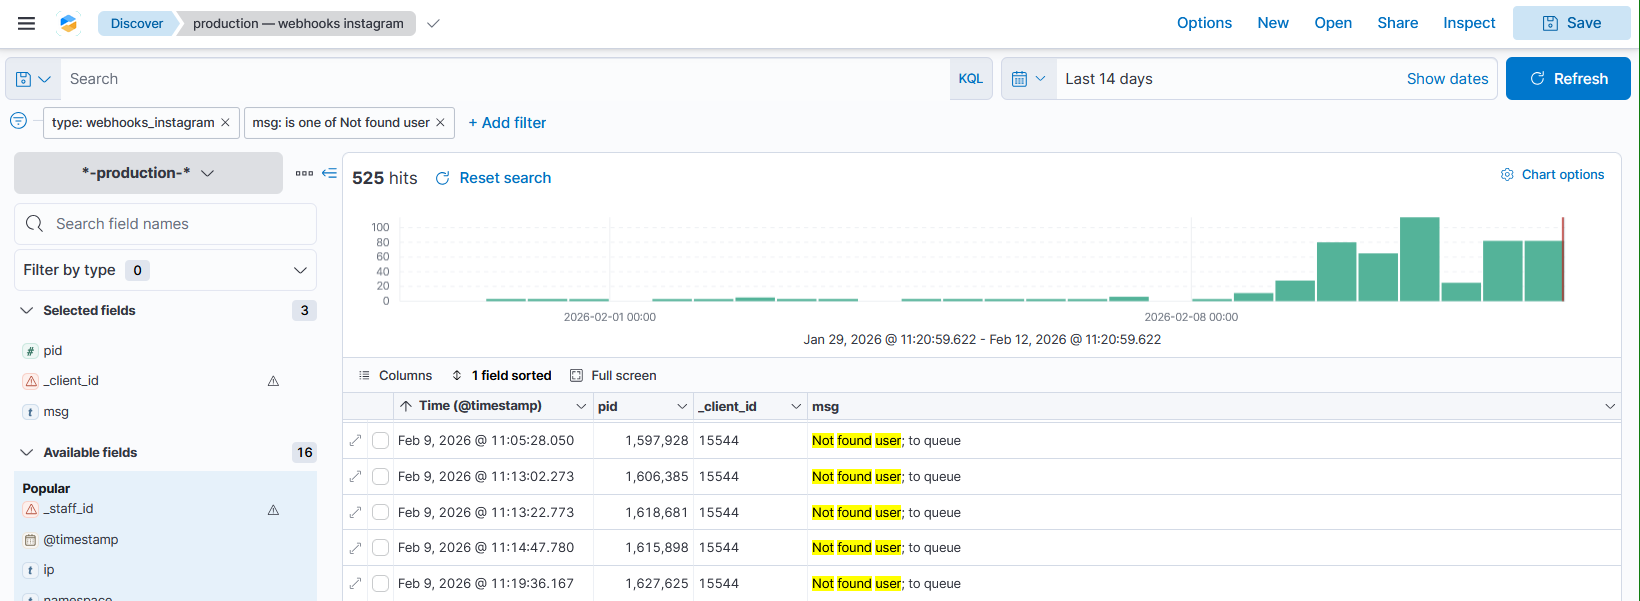Remove the type: webhooks_instagram filter

click(x=225, y=123)
